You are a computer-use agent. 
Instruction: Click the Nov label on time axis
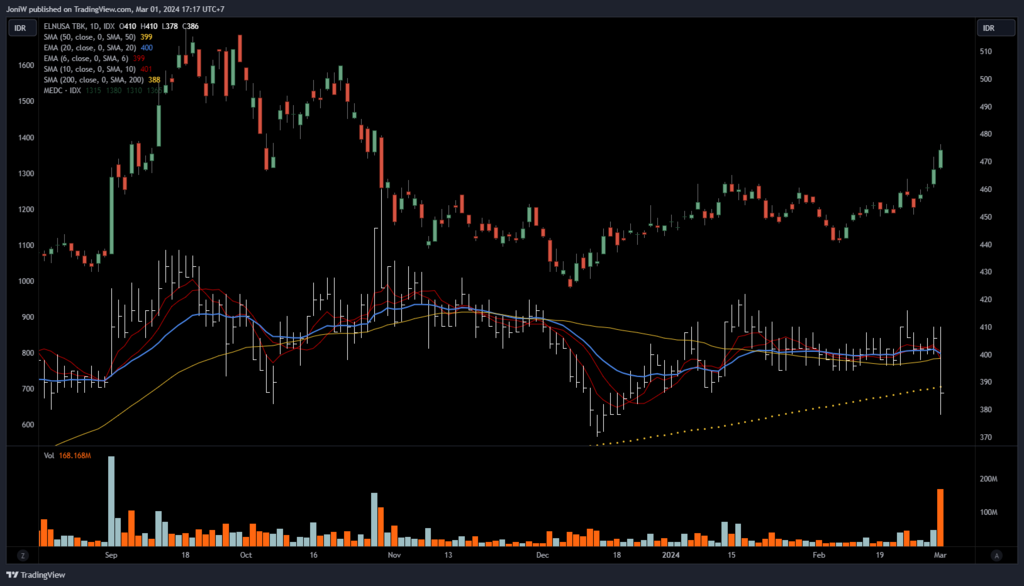tap(394, 553)
